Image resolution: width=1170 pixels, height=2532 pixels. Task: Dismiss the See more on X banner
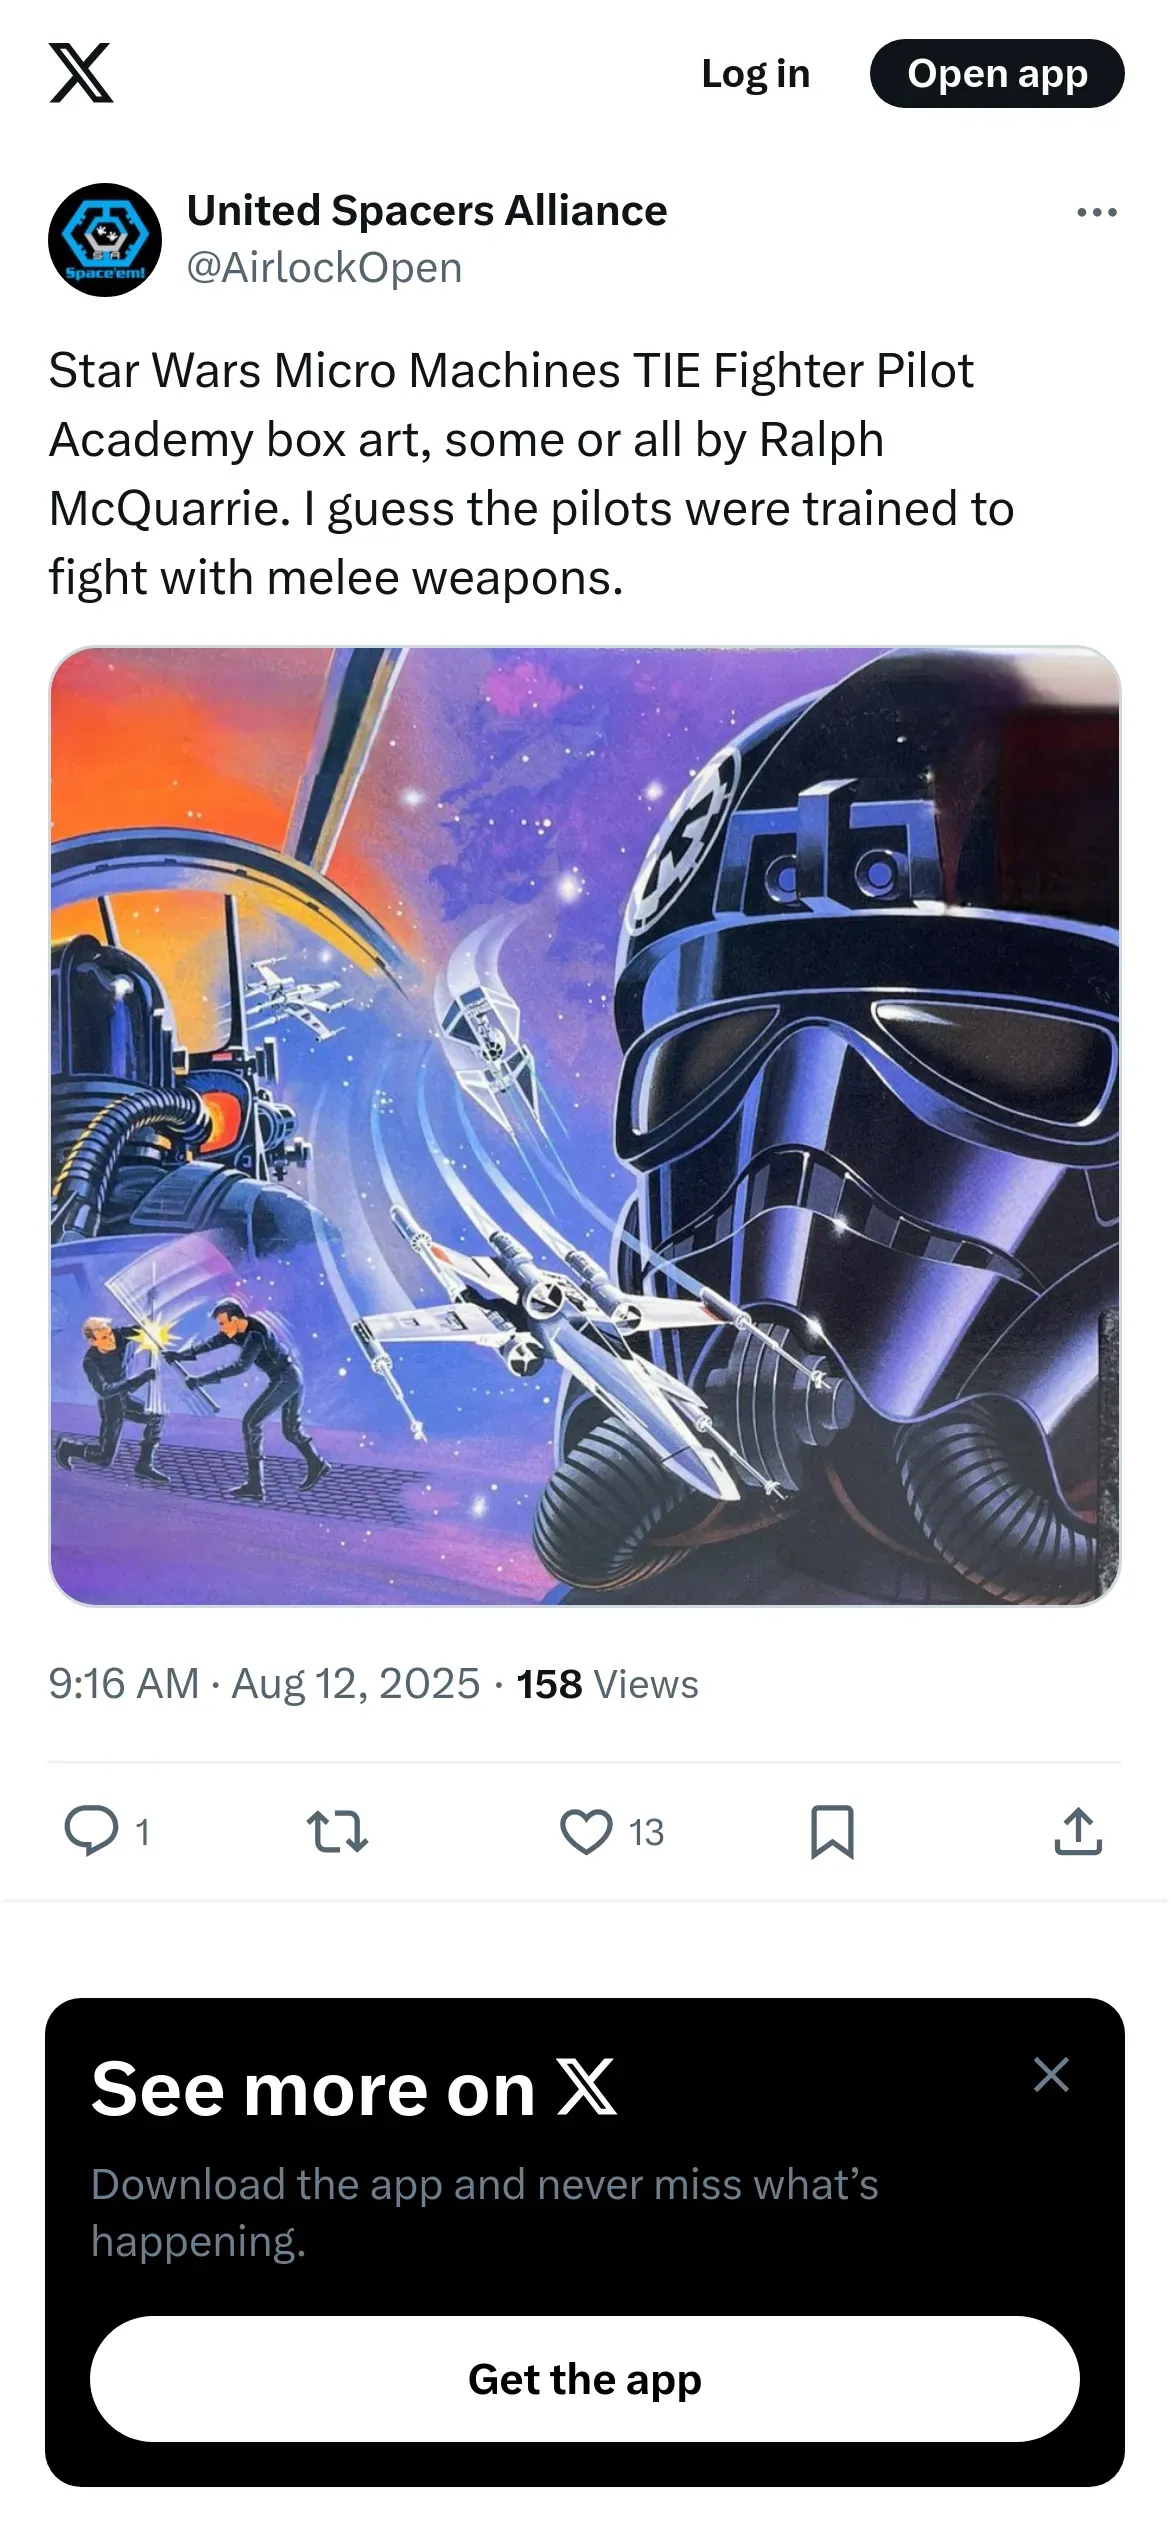(x=1051, y=2075)
